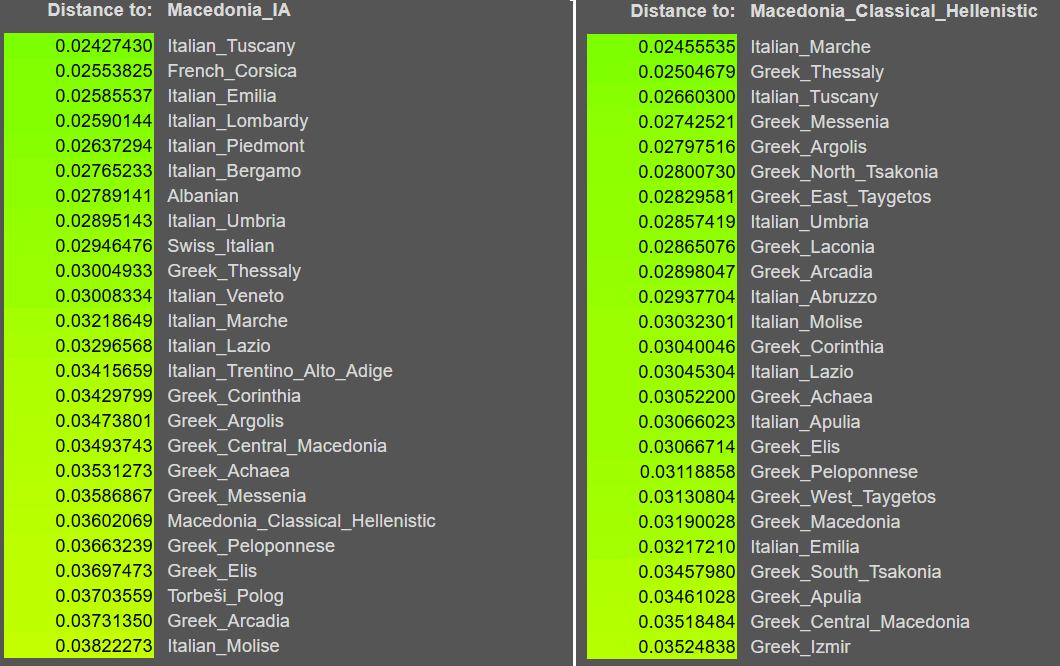The image size is (1060, 666).
Task: Click the Italian_Lombardy population label
Action: (237, 121)
